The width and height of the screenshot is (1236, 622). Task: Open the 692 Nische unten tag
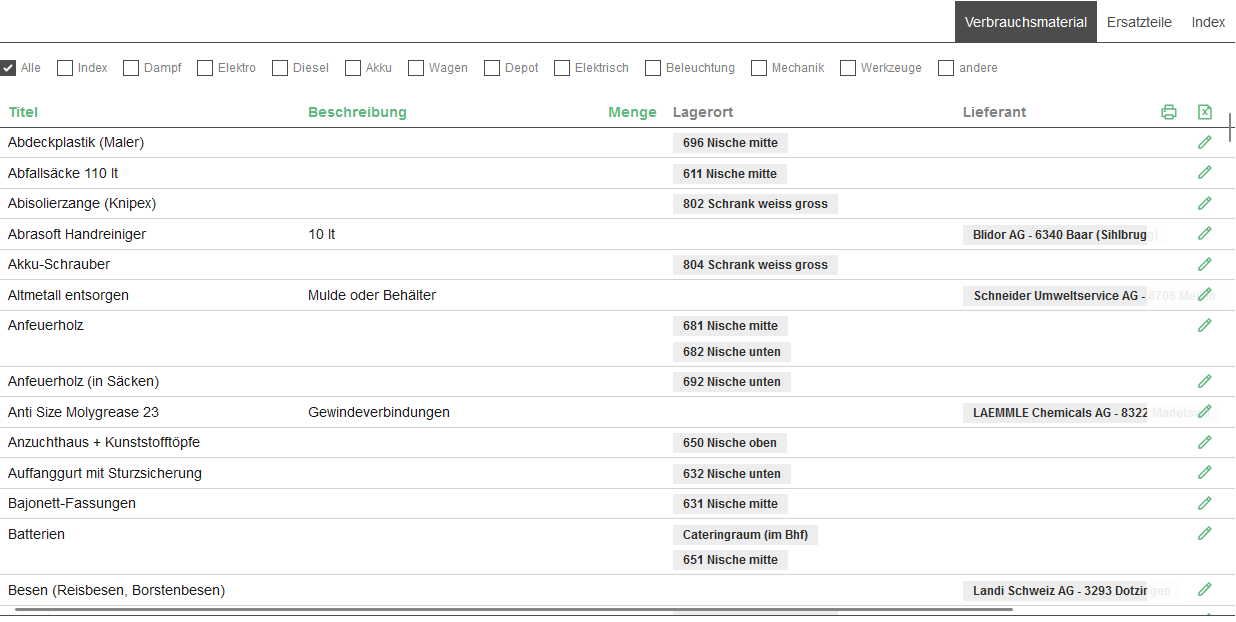click(732, 382)
